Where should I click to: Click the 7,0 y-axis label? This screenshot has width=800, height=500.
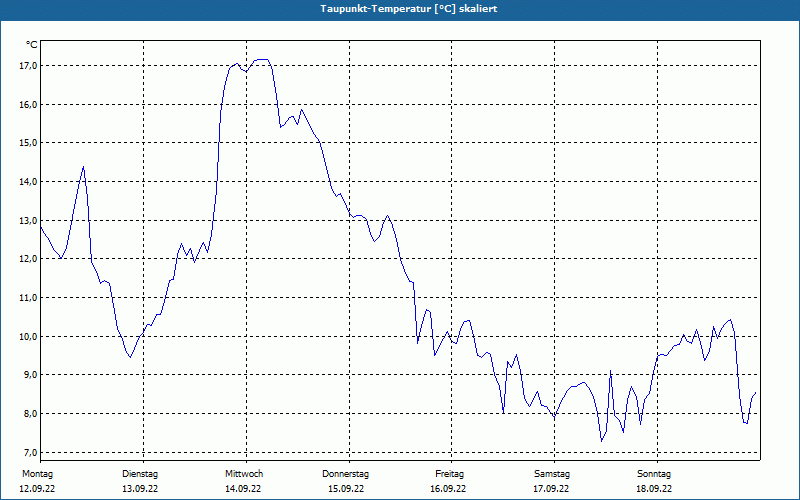click(x=30, y=452)
